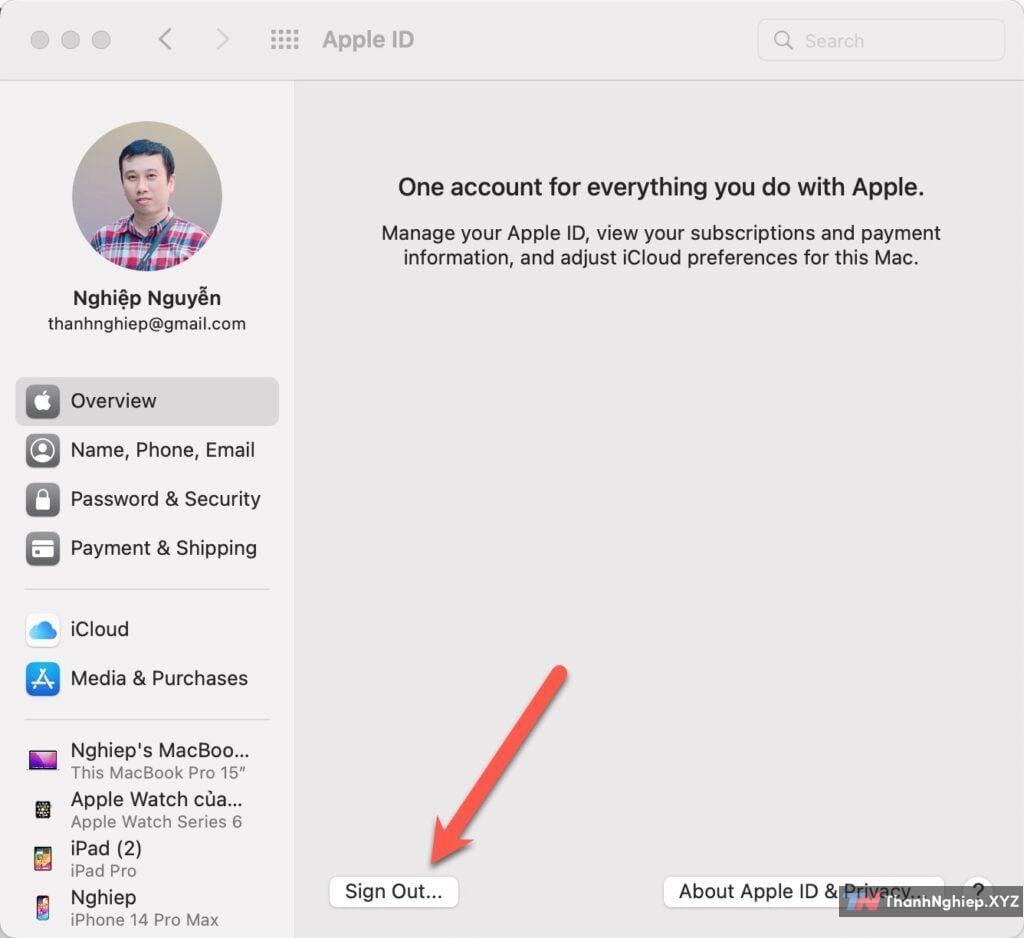This screenshot has height=938, width=1024.
Task: Go forward with the right chevron
Action: (x=222, y=39)
